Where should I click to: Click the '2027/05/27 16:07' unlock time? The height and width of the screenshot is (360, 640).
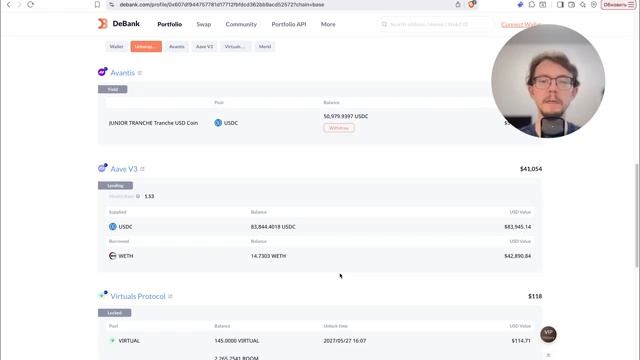(x=344, y=340)
